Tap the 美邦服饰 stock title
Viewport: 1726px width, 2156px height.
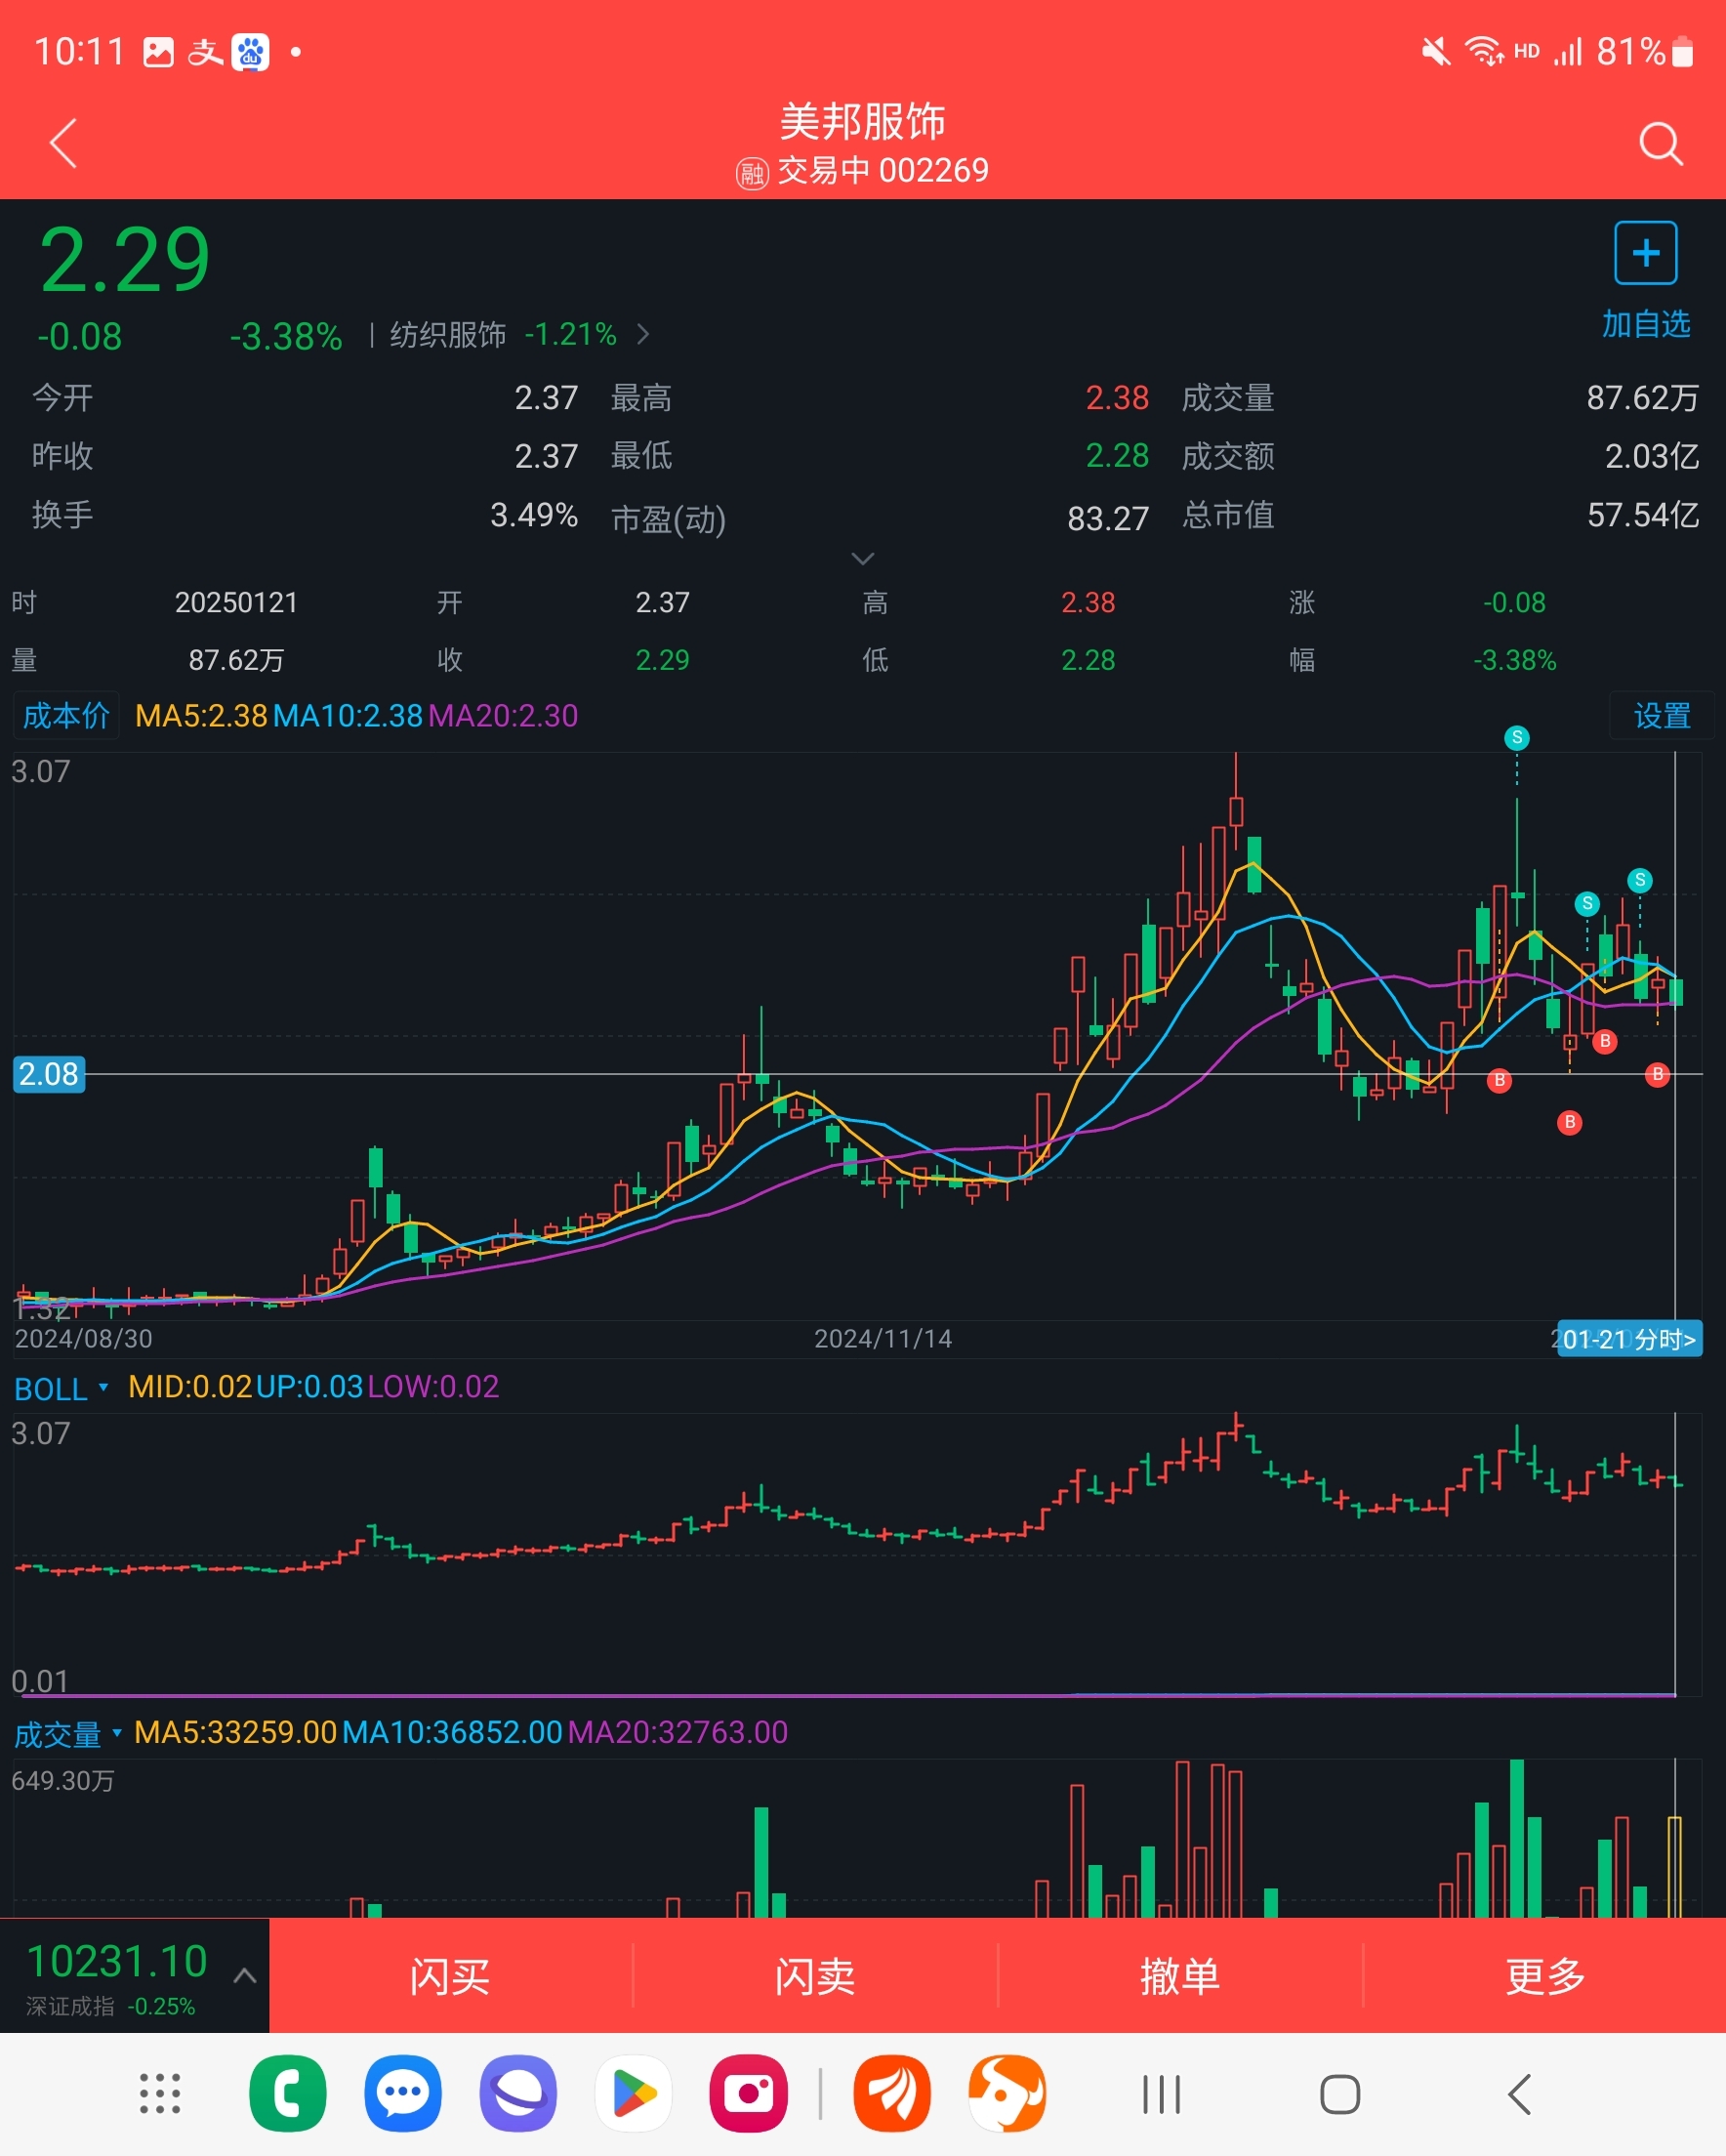[863, 122]
